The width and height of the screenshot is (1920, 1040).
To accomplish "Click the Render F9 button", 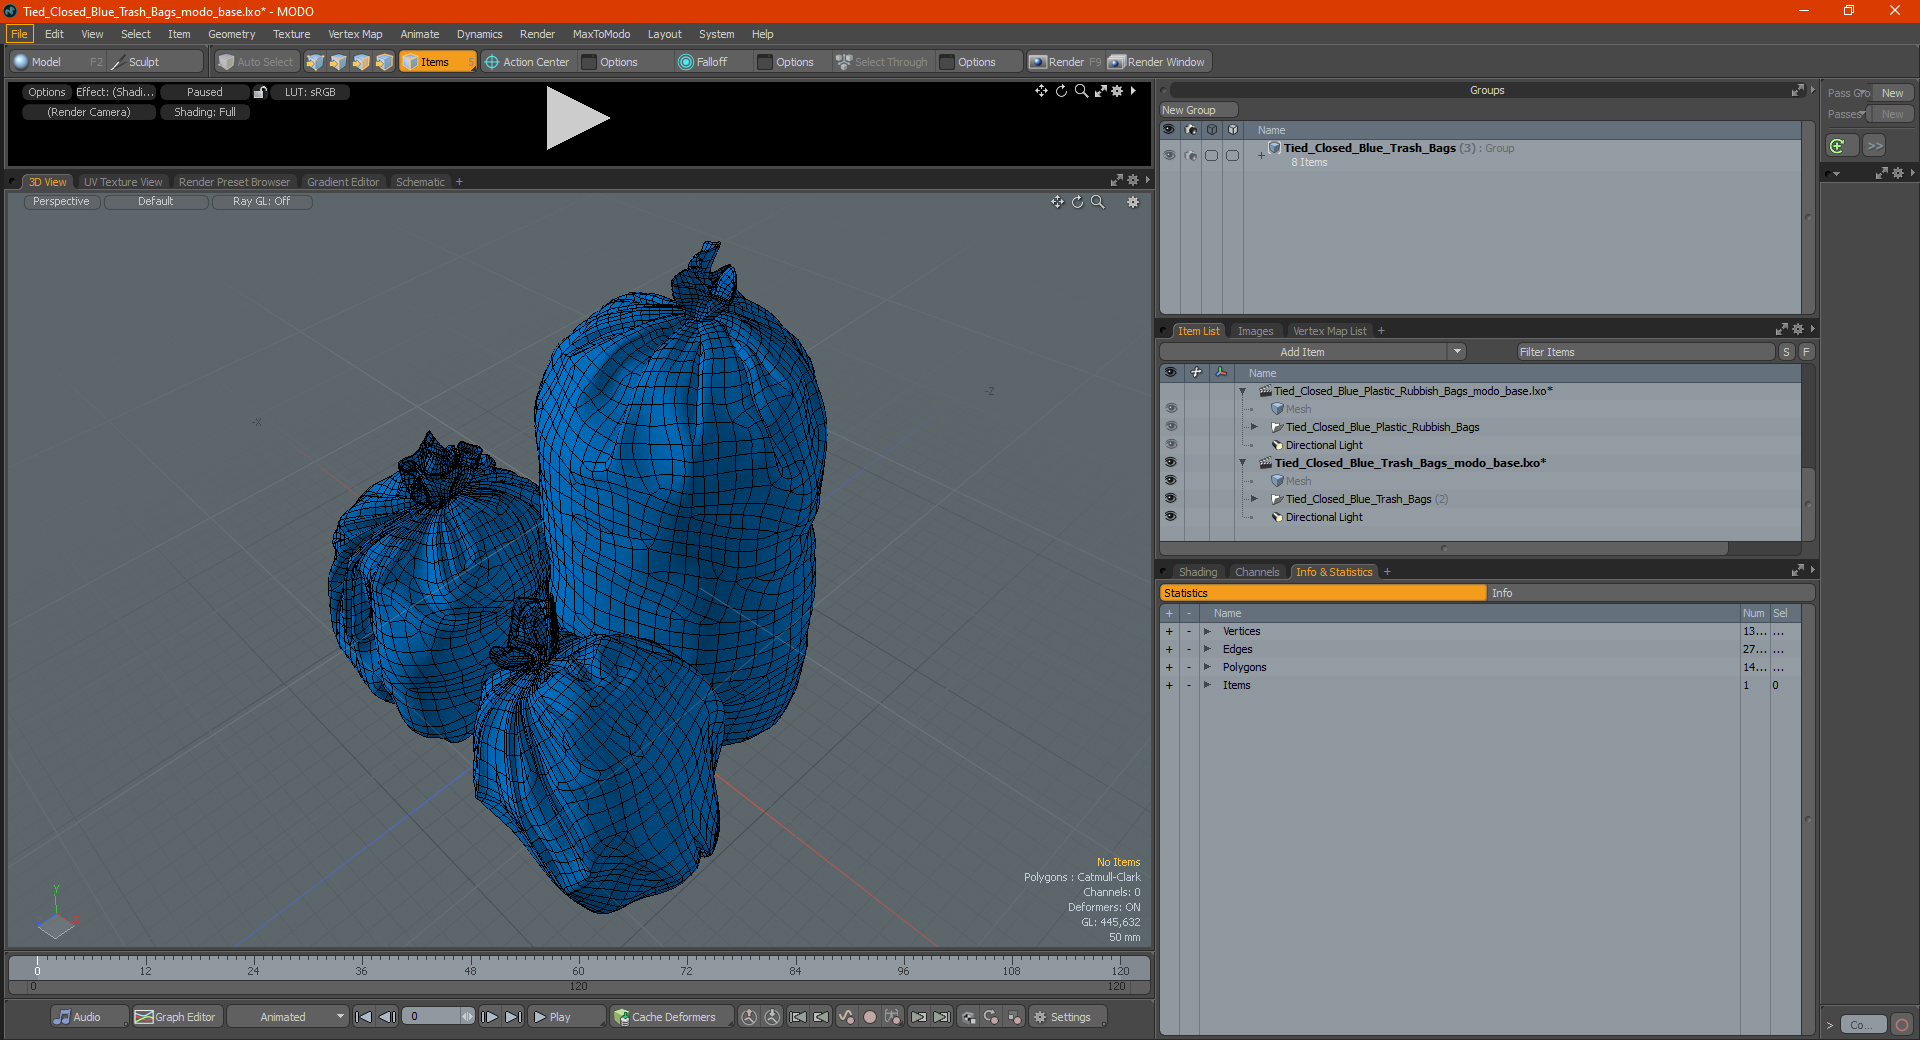I will [1065, 62].
